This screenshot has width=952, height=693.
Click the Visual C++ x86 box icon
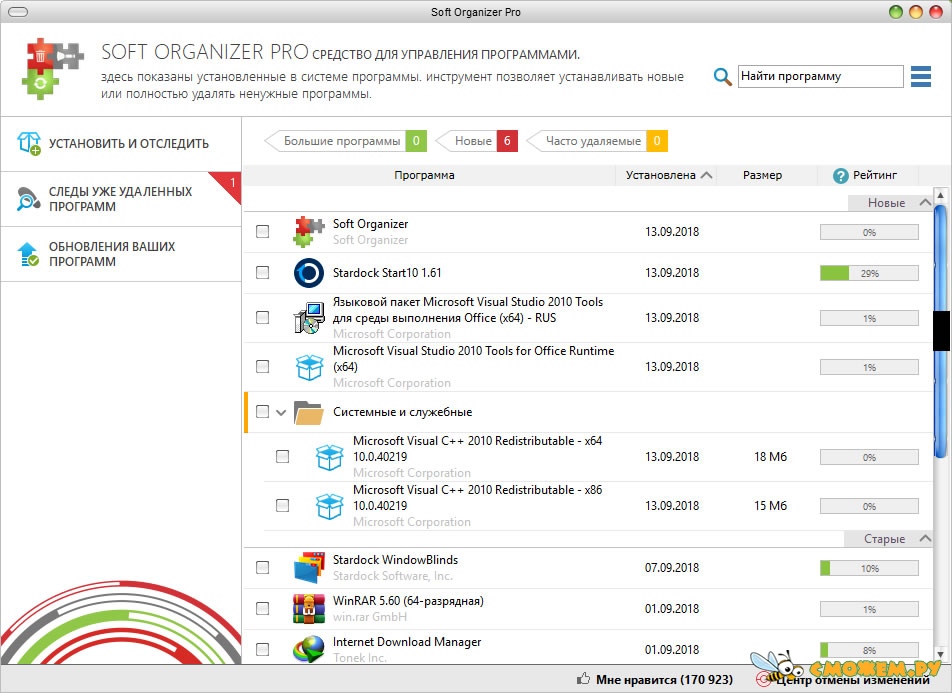click(x=329, y=506)
